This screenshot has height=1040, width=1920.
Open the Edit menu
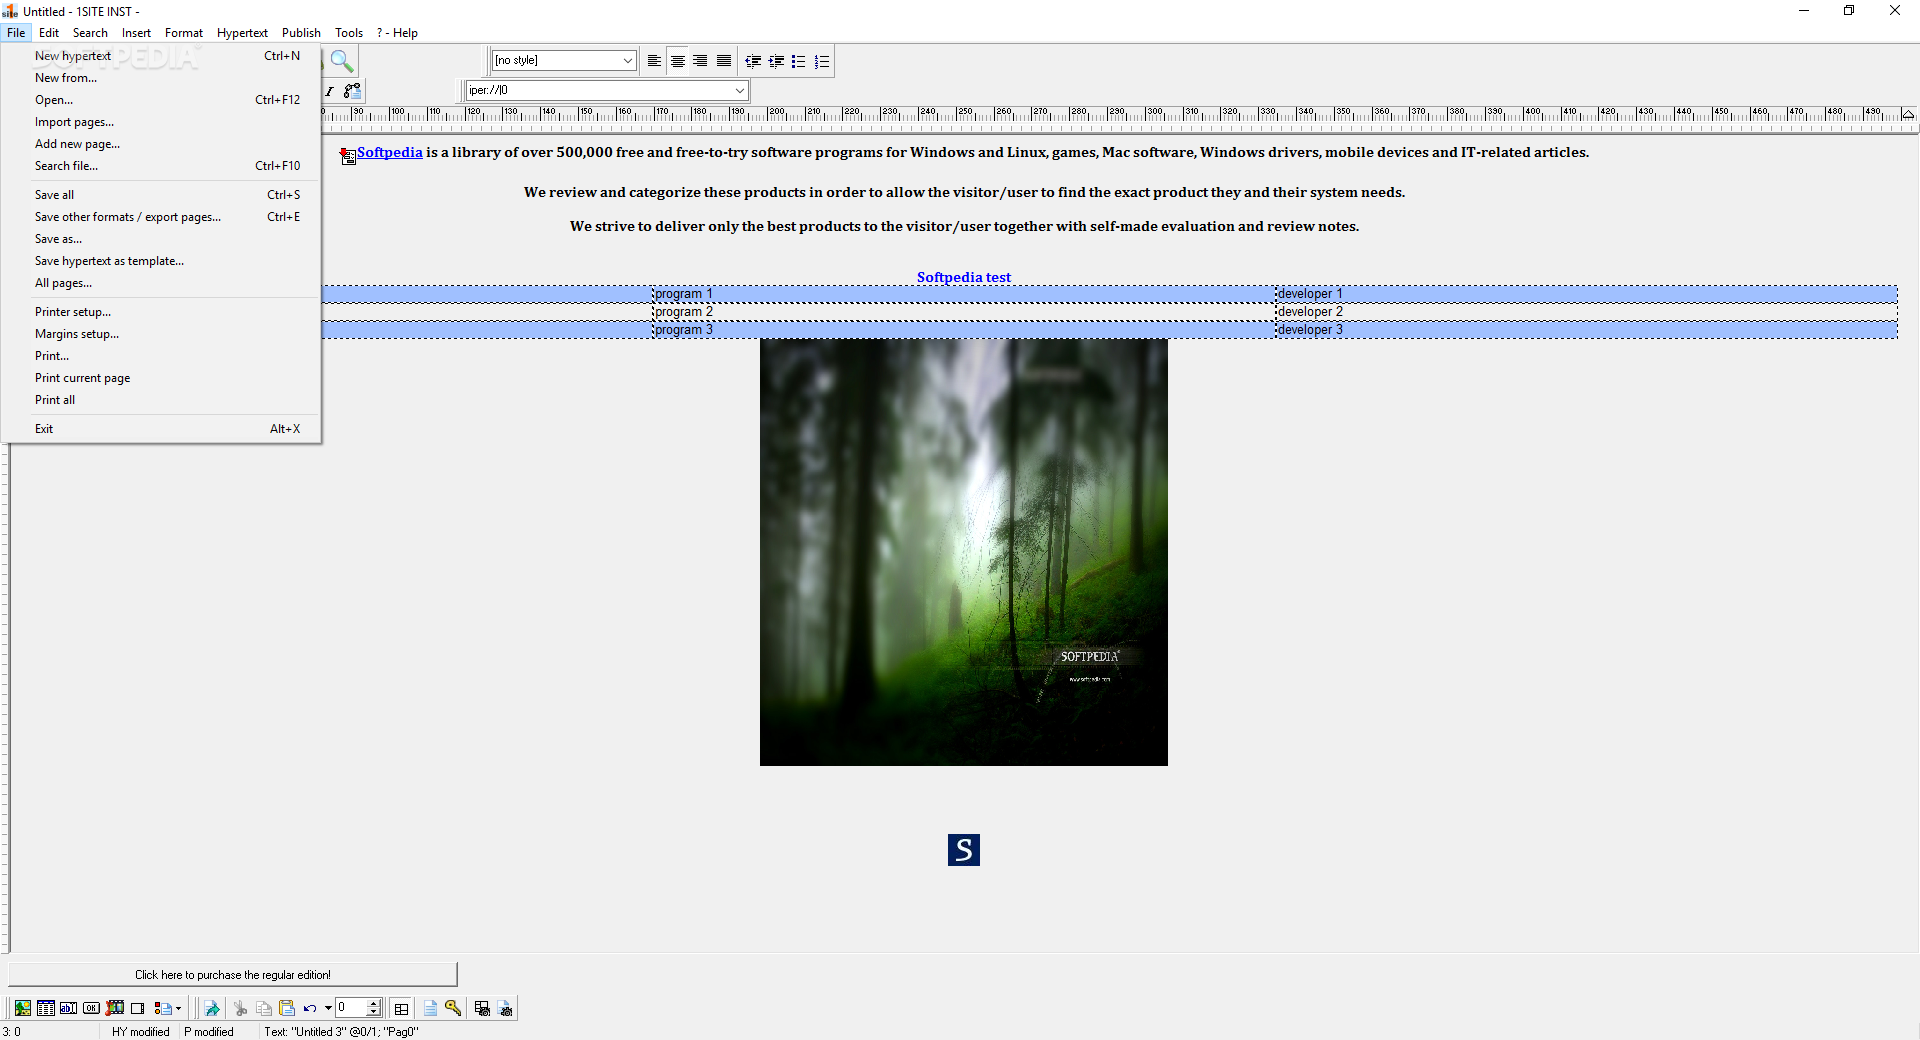tap(49, 33)
